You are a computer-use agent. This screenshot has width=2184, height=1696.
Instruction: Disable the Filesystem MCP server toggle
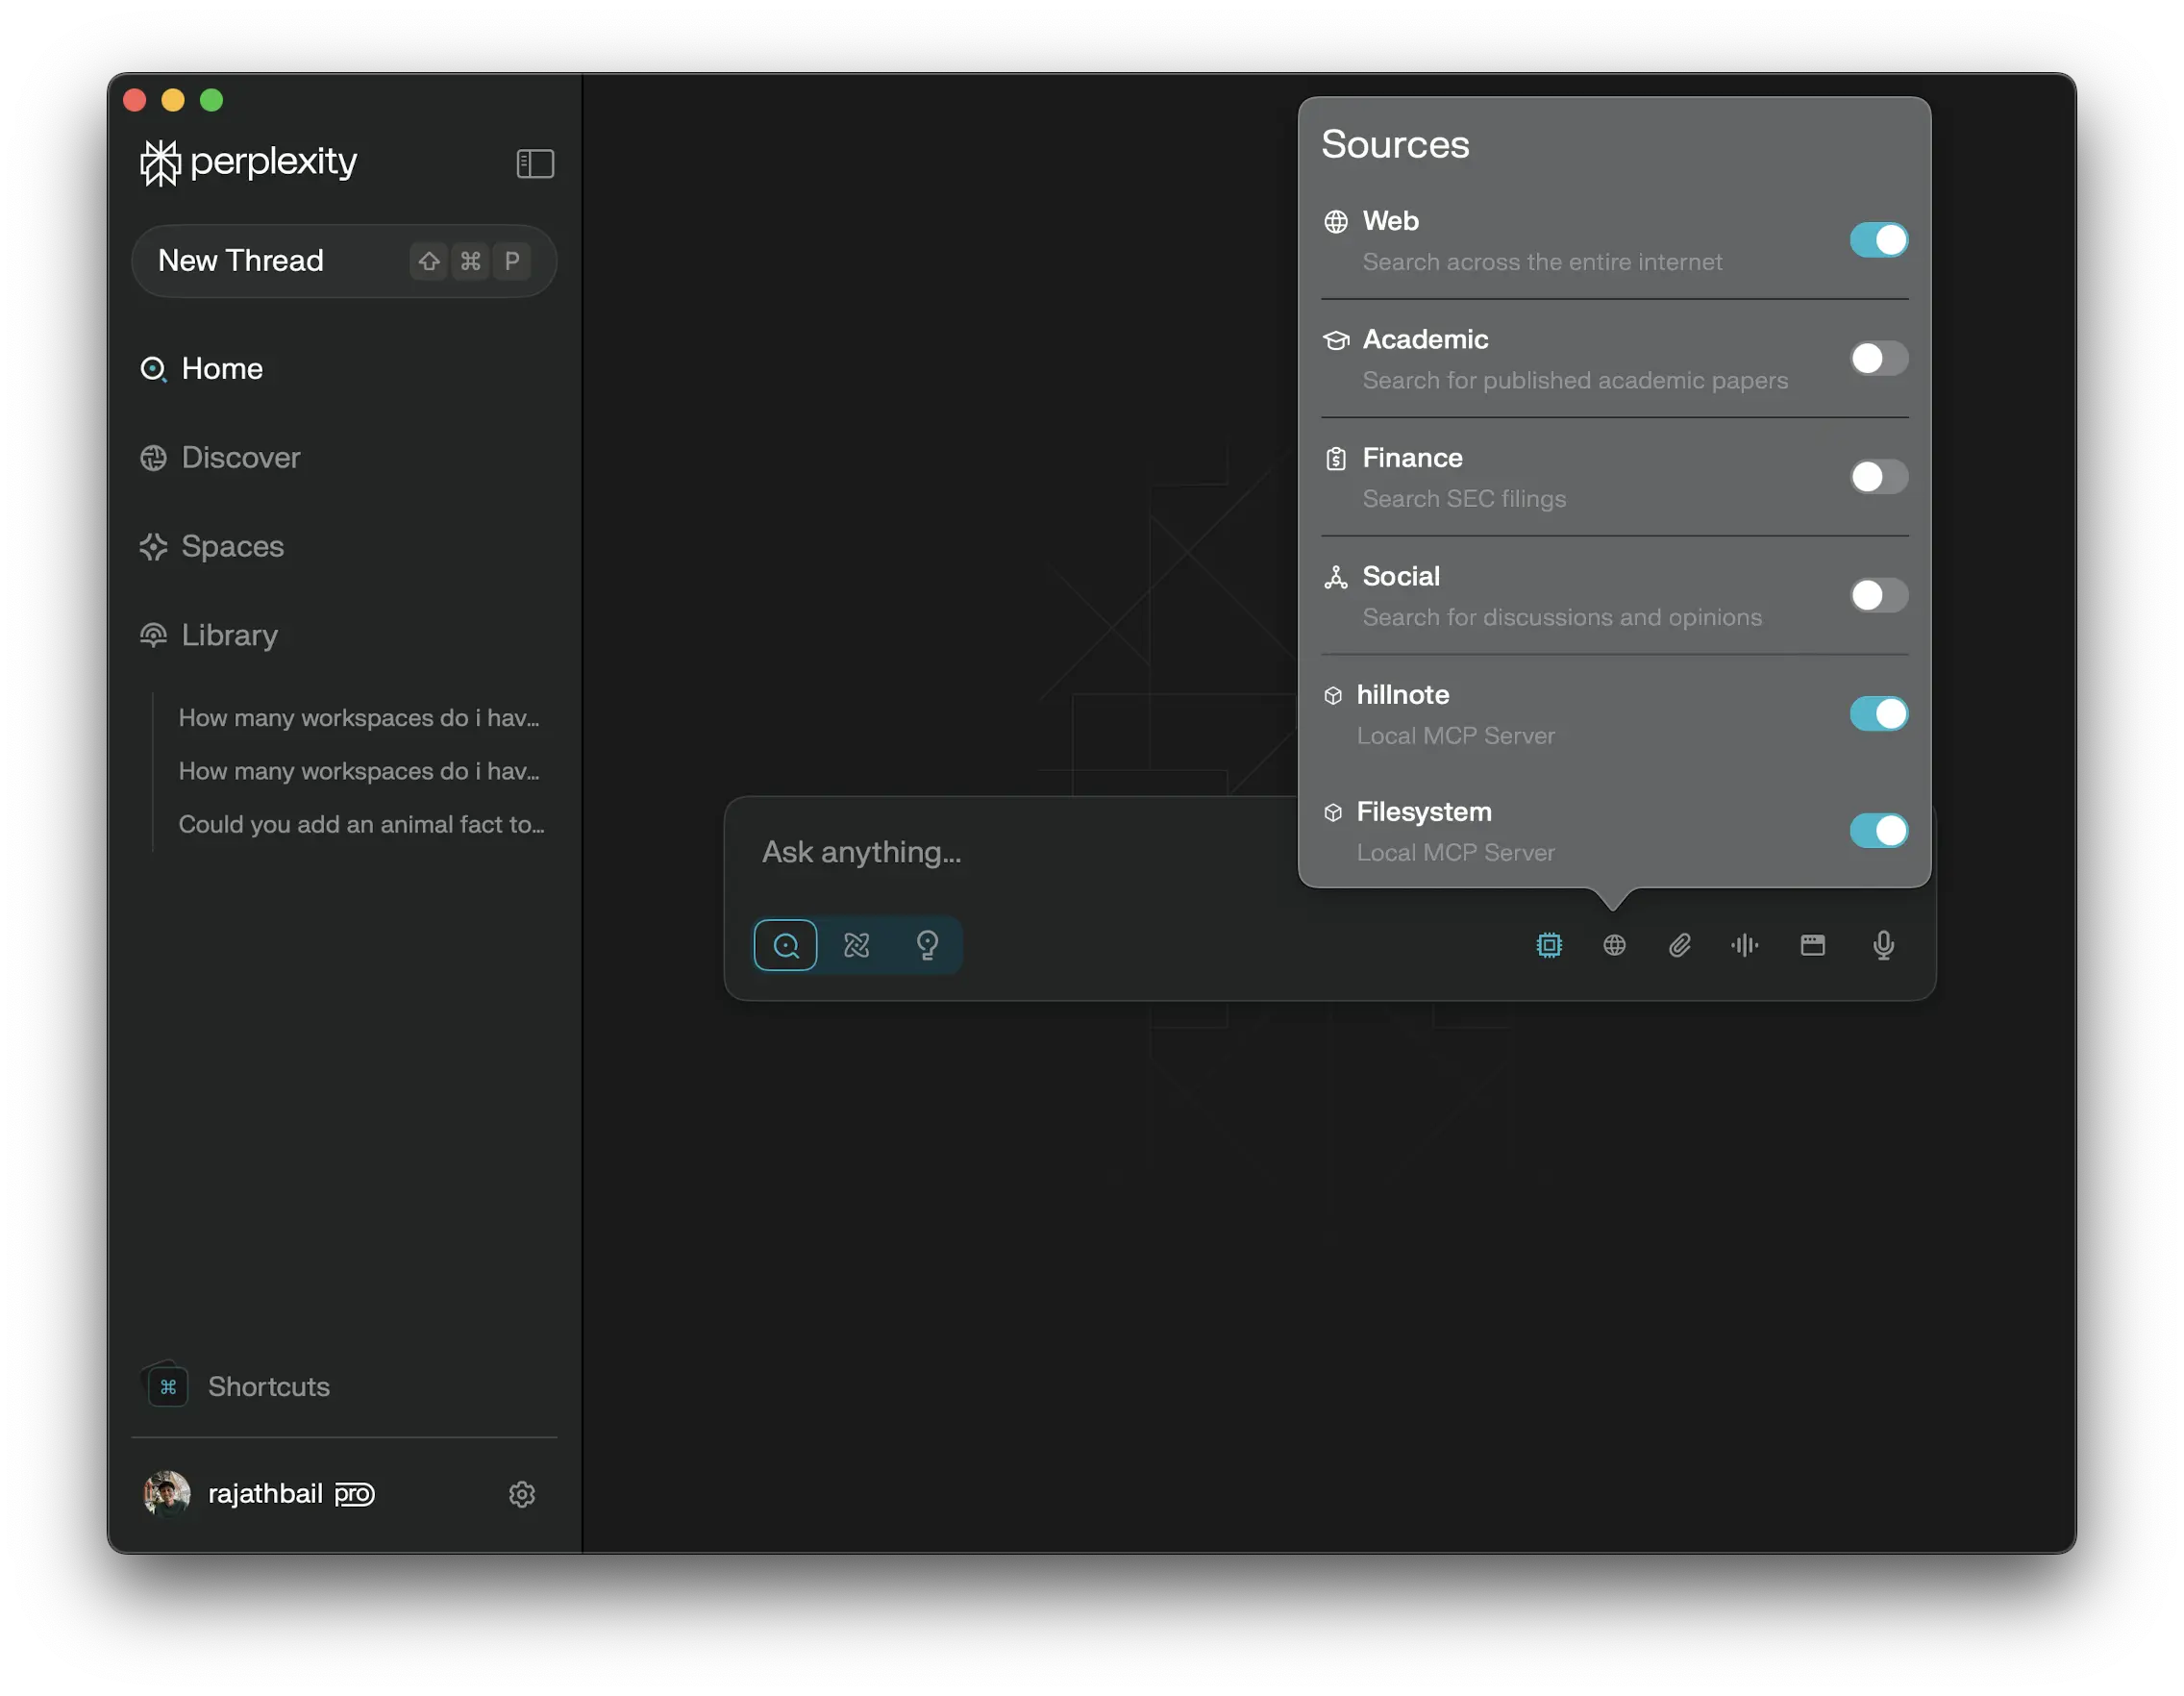coord(1878,831)
